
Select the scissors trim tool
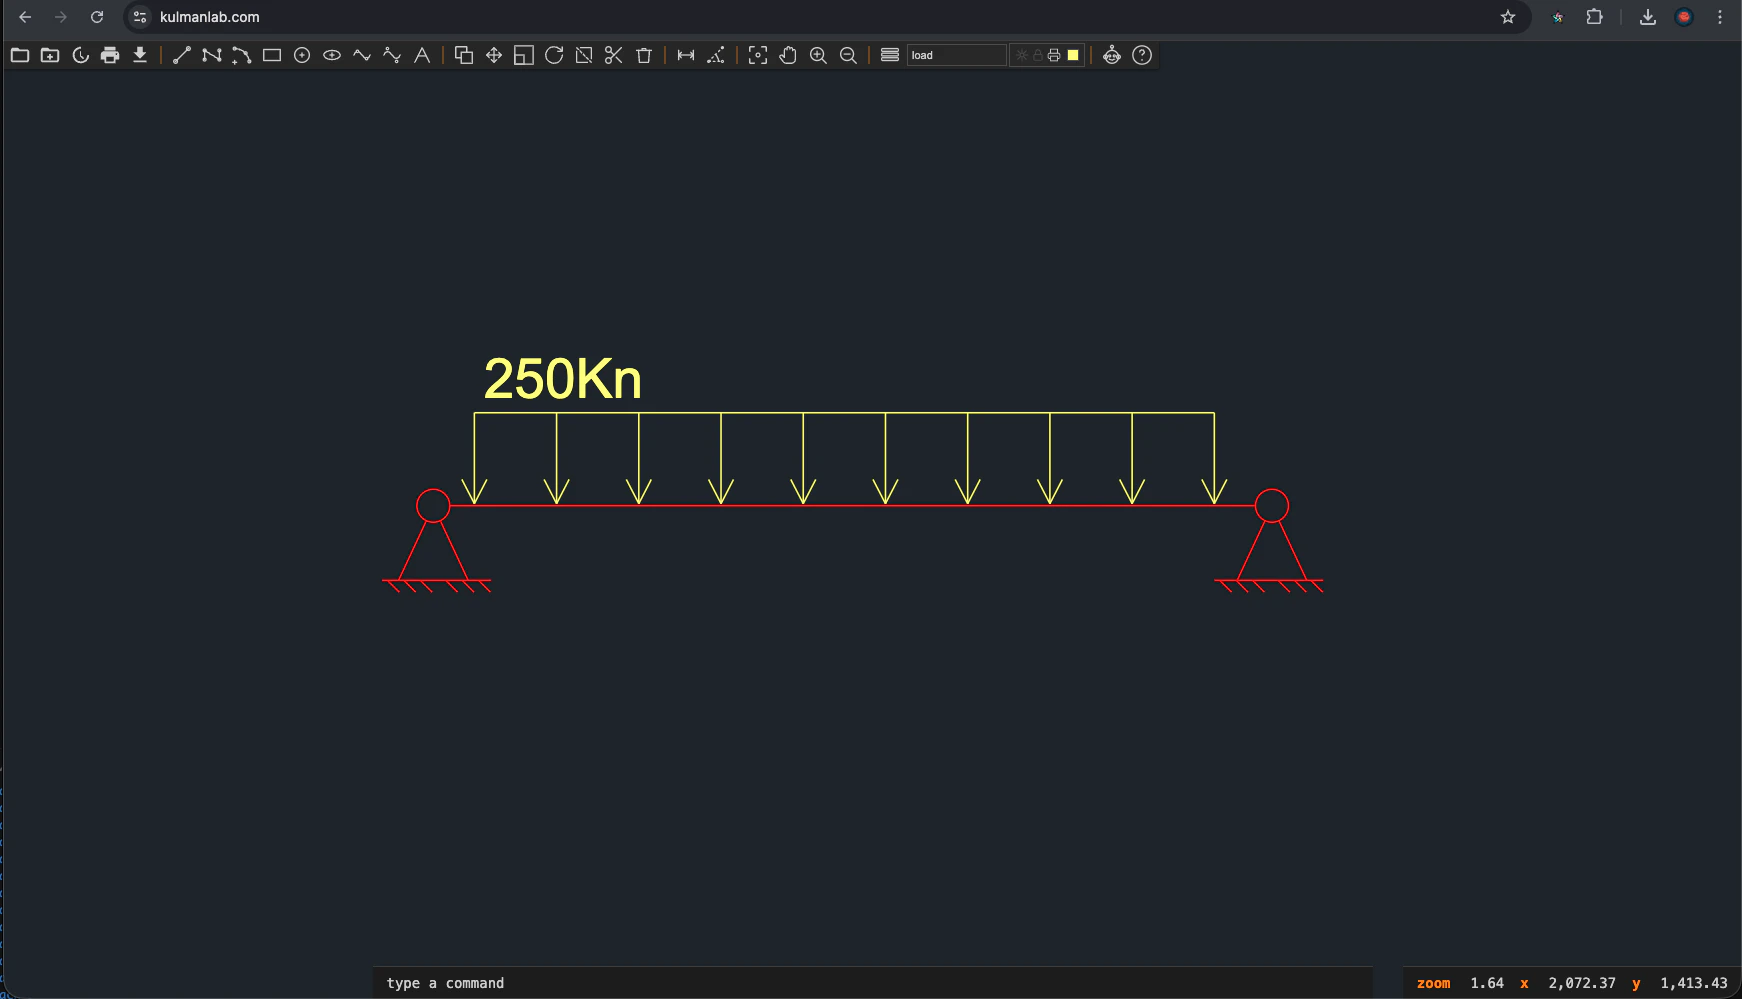614,55
